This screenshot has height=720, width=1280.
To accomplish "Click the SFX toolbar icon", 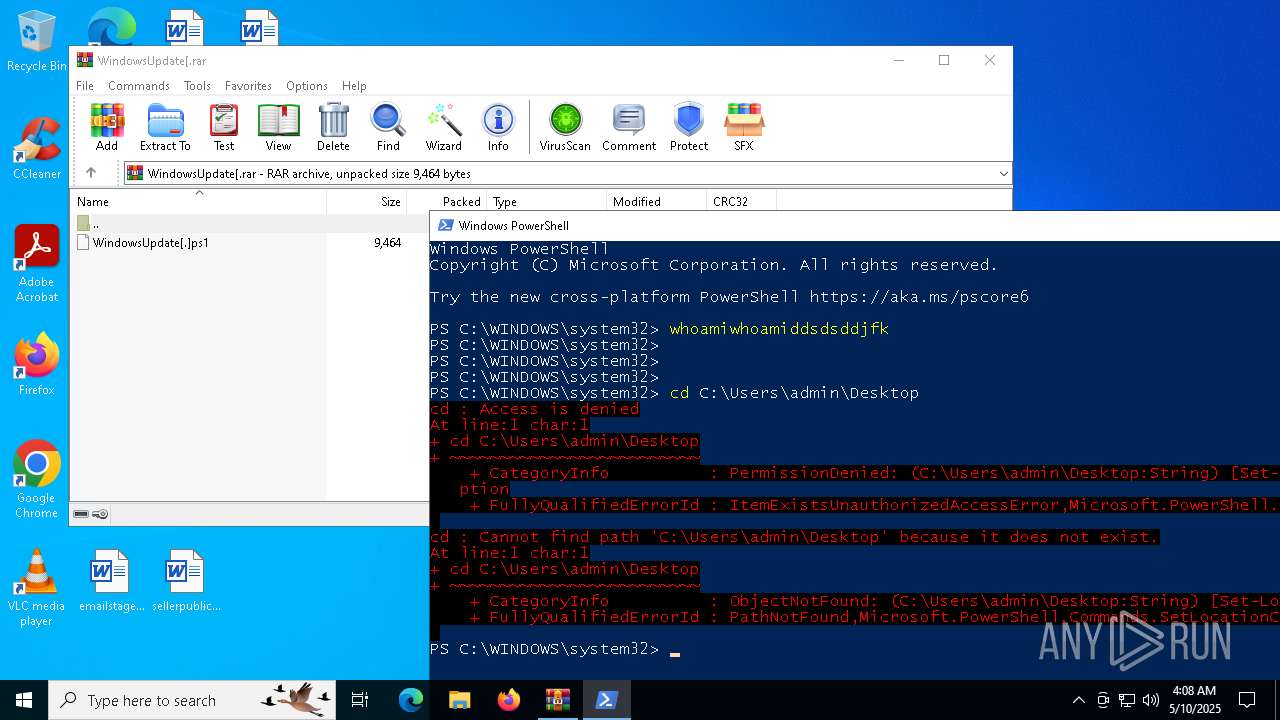I will click(x=744, y=127).
